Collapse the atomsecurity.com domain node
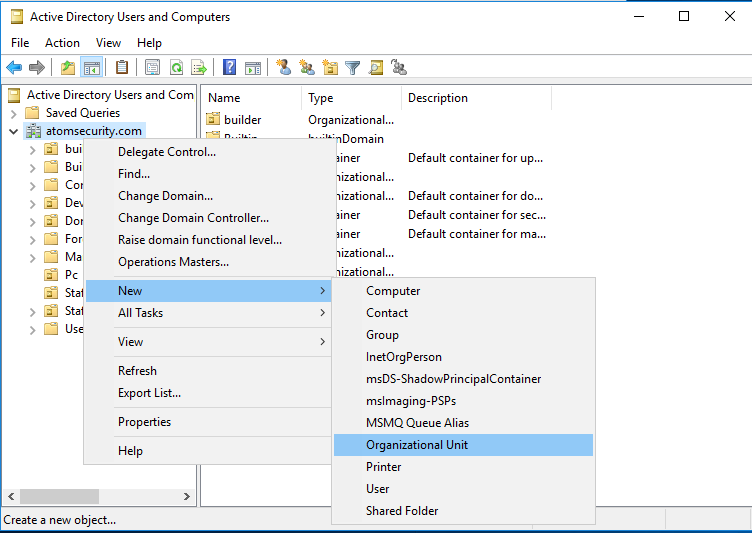753x533 pixels. coord(14,131)
